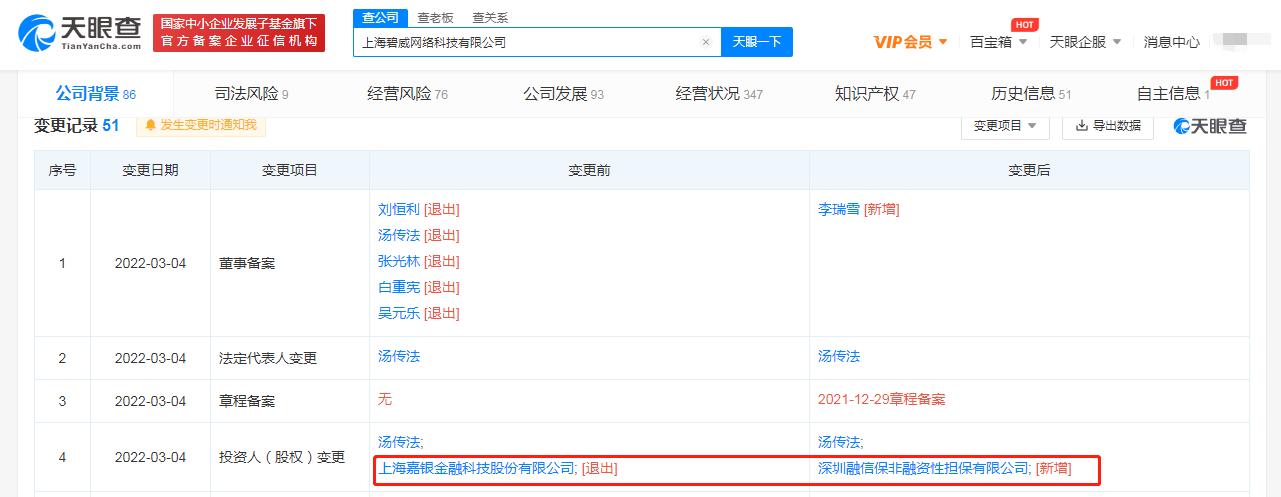Switch to the 经营风险 tab
The width and height of the screenshot is (1281, 497).
pyautogui.click(x=407, y=94)
